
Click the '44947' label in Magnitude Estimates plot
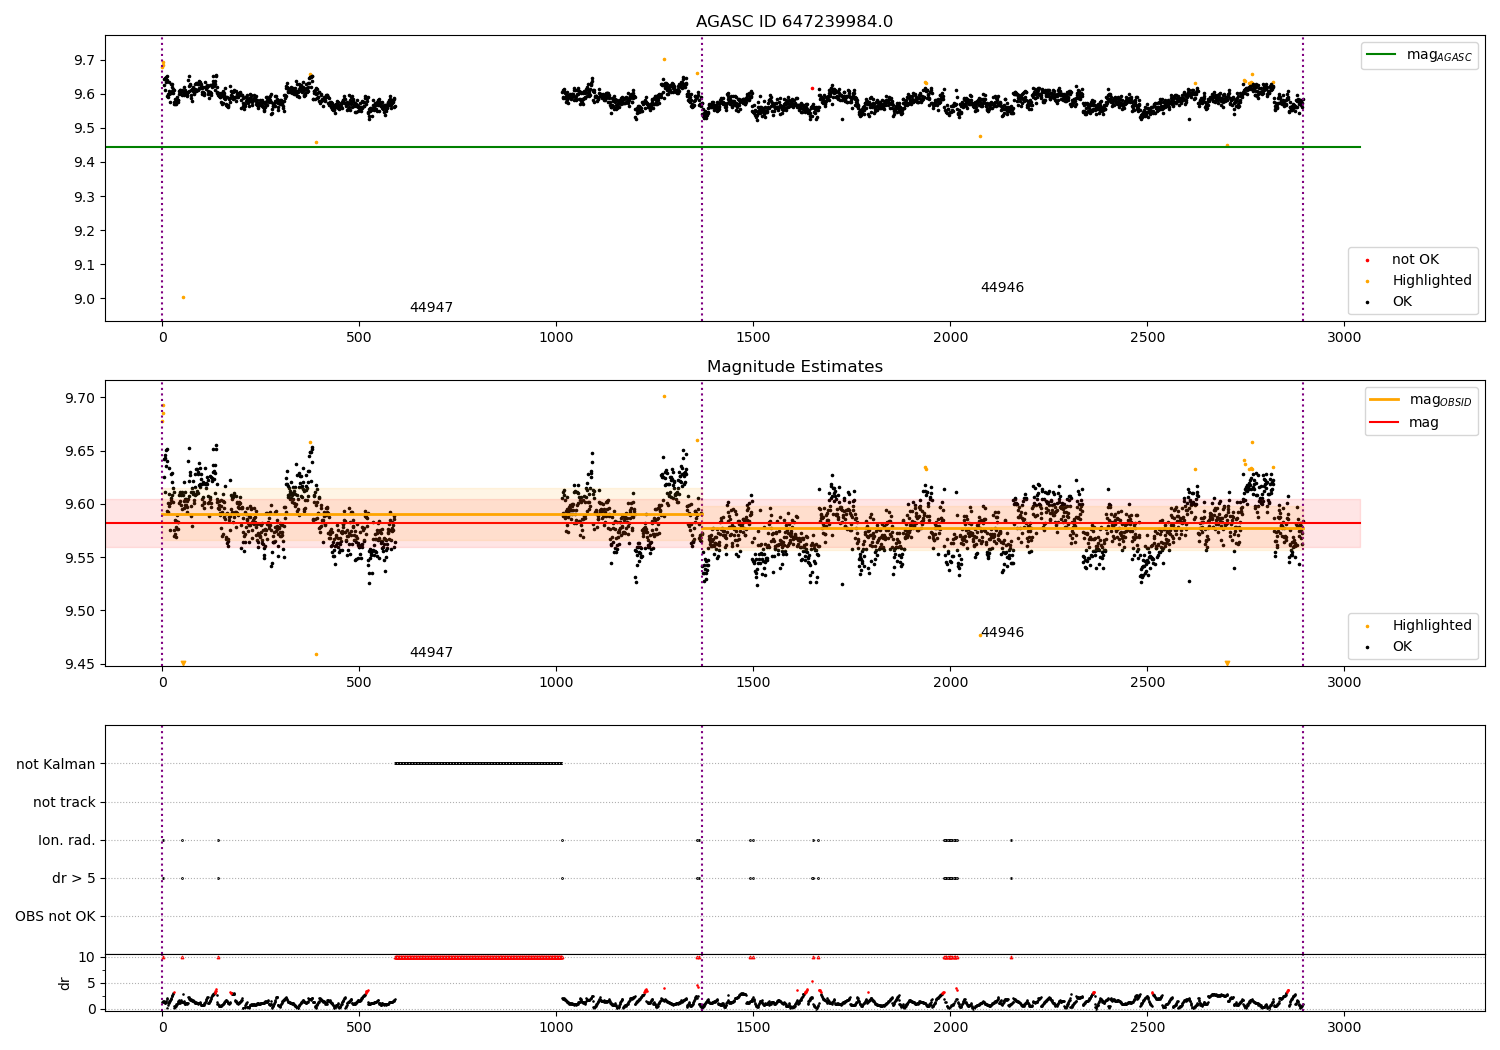tap(431, 653)
